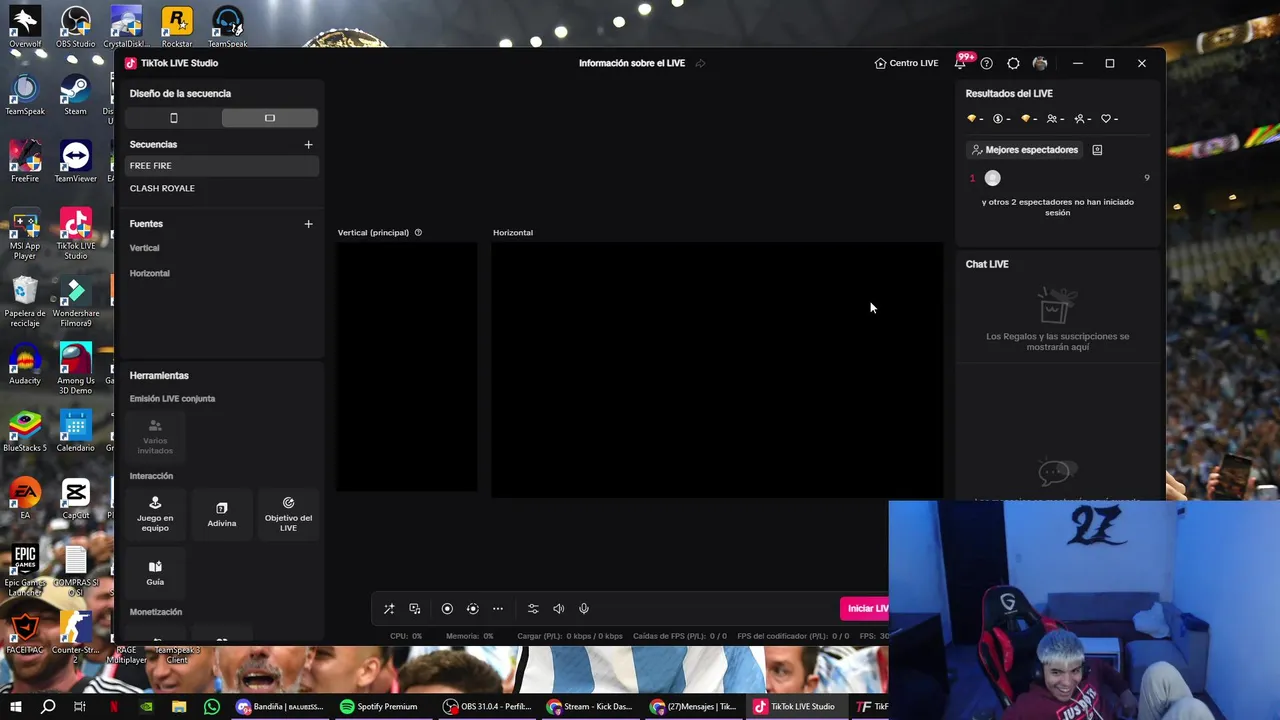This screenshot has height=720, width=1280.
Task: Click the replay capture icon
Action: pos(473,609)
